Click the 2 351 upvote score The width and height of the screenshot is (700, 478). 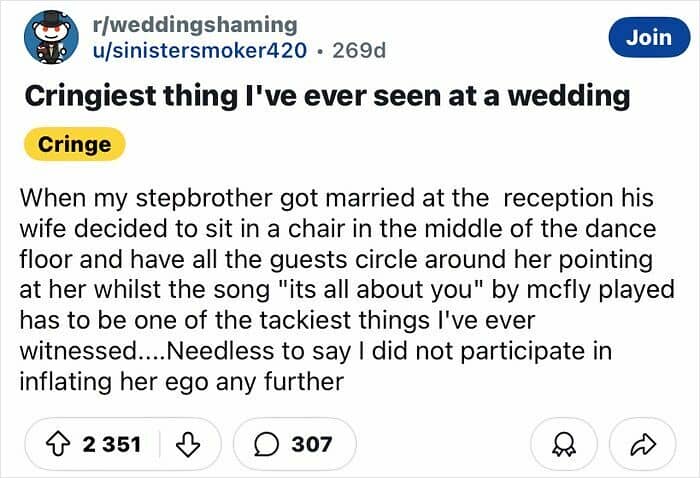[x=112, y=445]
